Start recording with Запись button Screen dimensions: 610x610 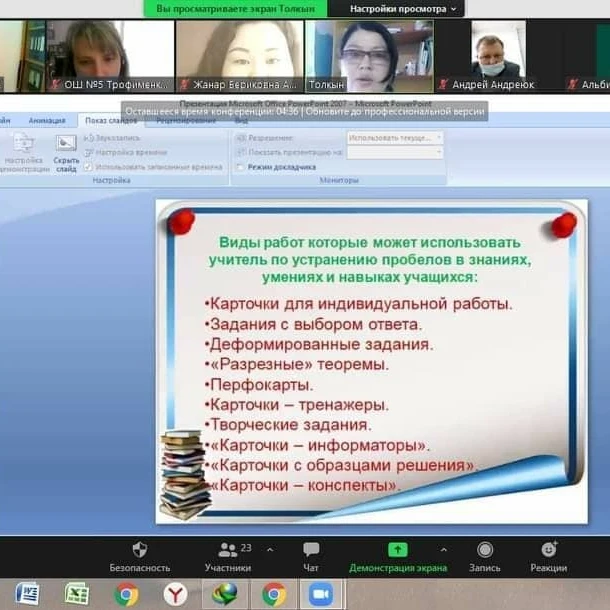click(485, 557)
